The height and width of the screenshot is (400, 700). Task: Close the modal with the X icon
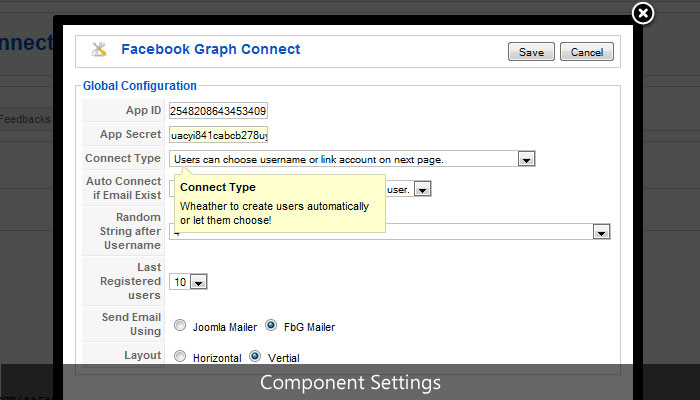[643, 14]
